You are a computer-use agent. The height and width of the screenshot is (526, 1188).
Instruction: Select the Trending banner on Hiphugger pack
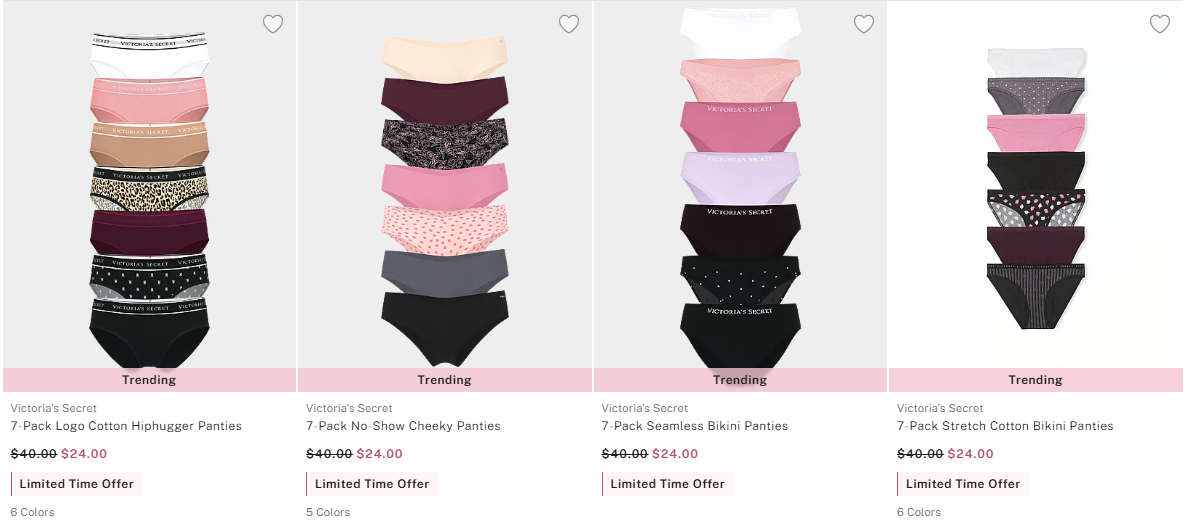point(149,380)
